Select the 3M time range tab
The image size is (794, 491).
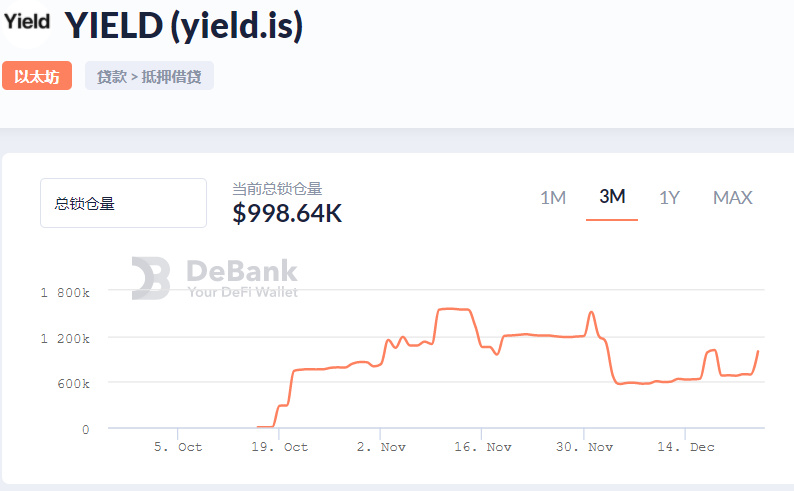[x=612, y=196]
